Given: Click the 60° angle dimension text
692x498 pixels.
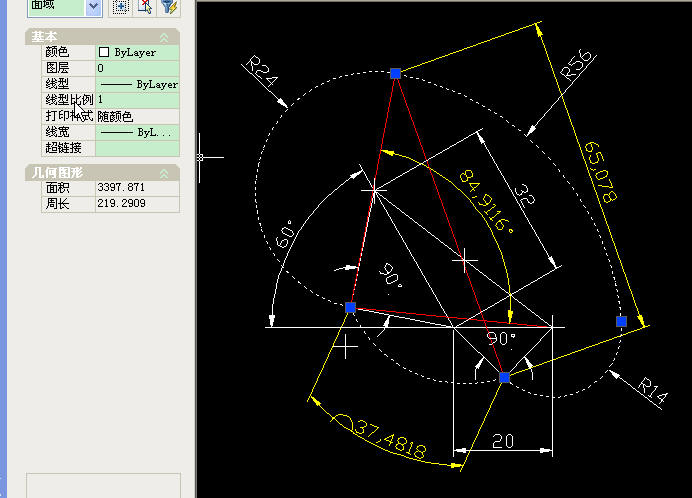Looking at the screenshot, I should (285, 234).
